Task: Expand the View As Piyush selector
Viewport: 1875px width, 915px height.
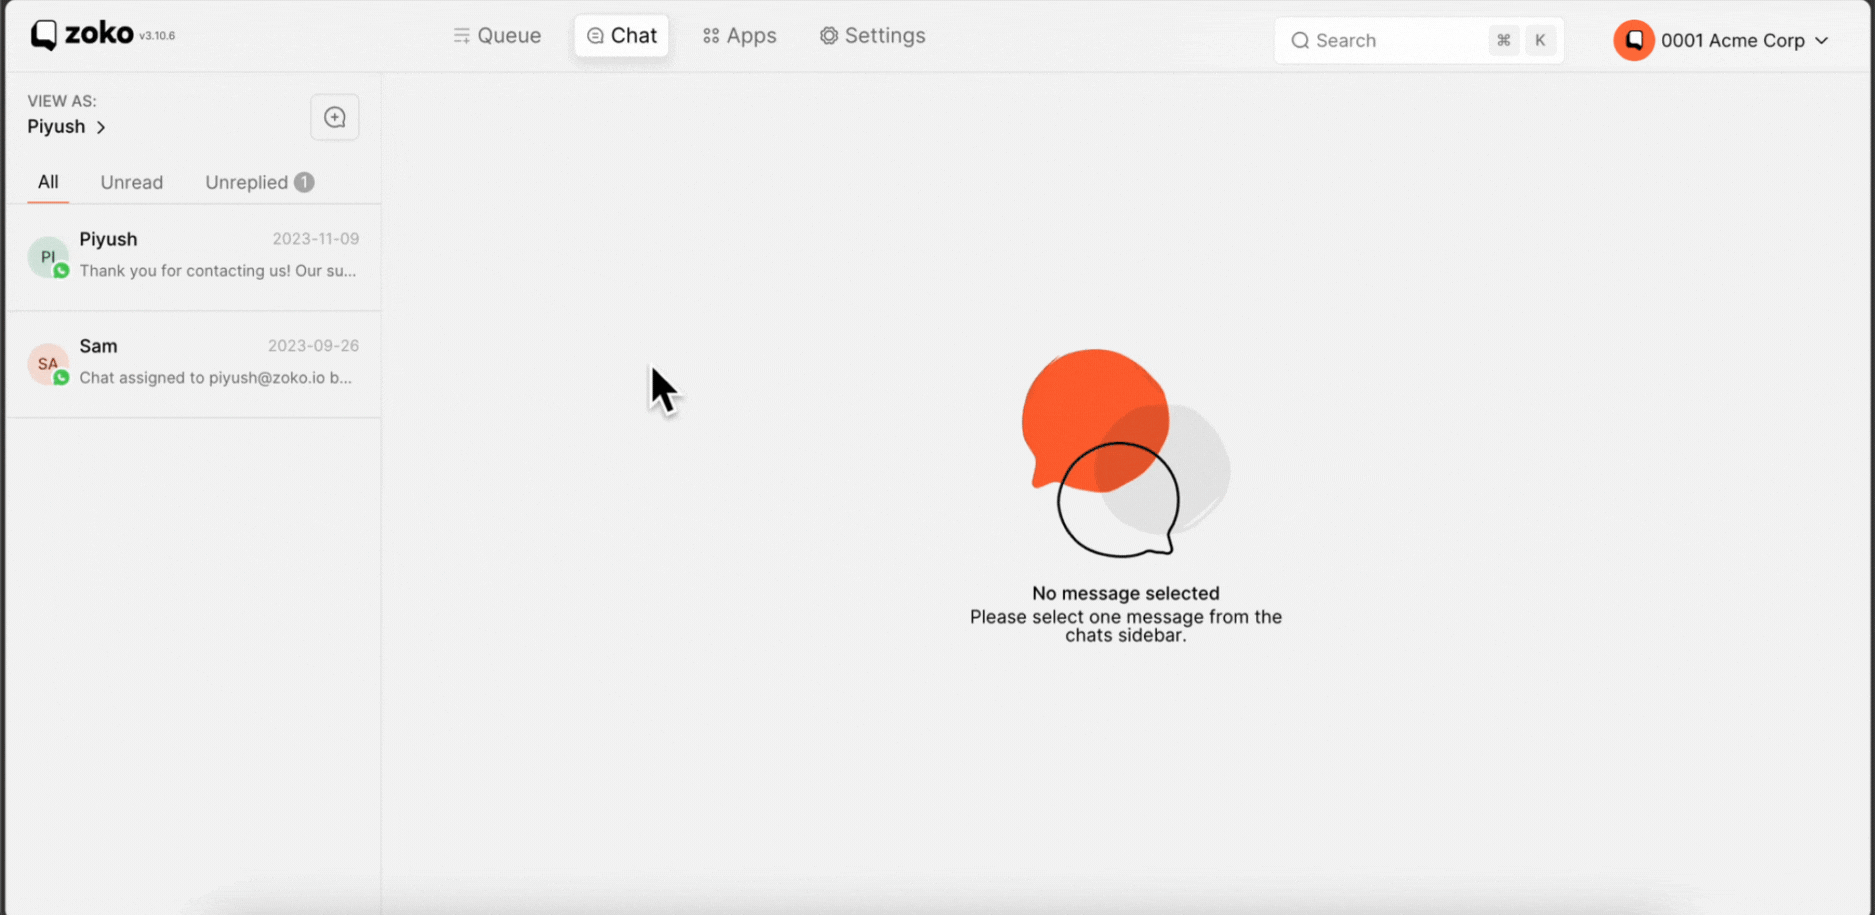Action: point(67,127)
